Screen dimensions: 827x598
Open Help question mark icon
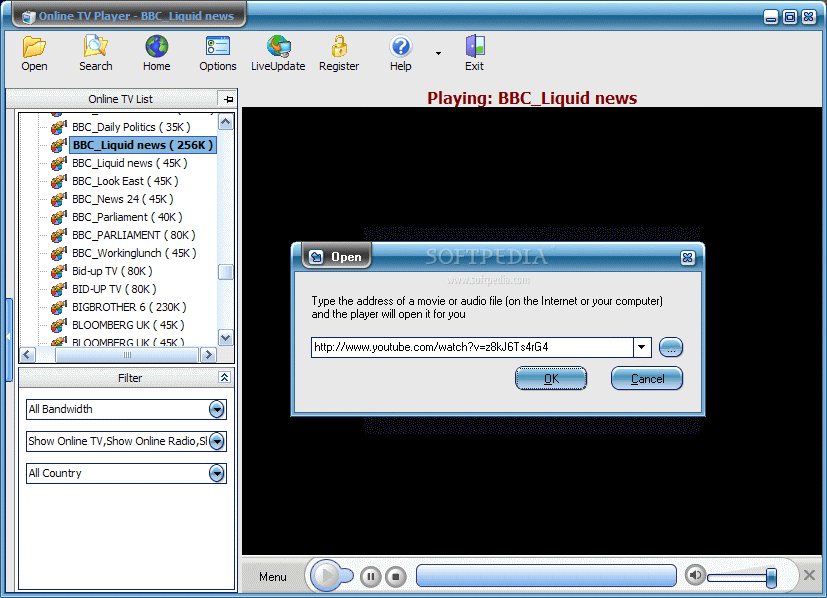point(401,53)
